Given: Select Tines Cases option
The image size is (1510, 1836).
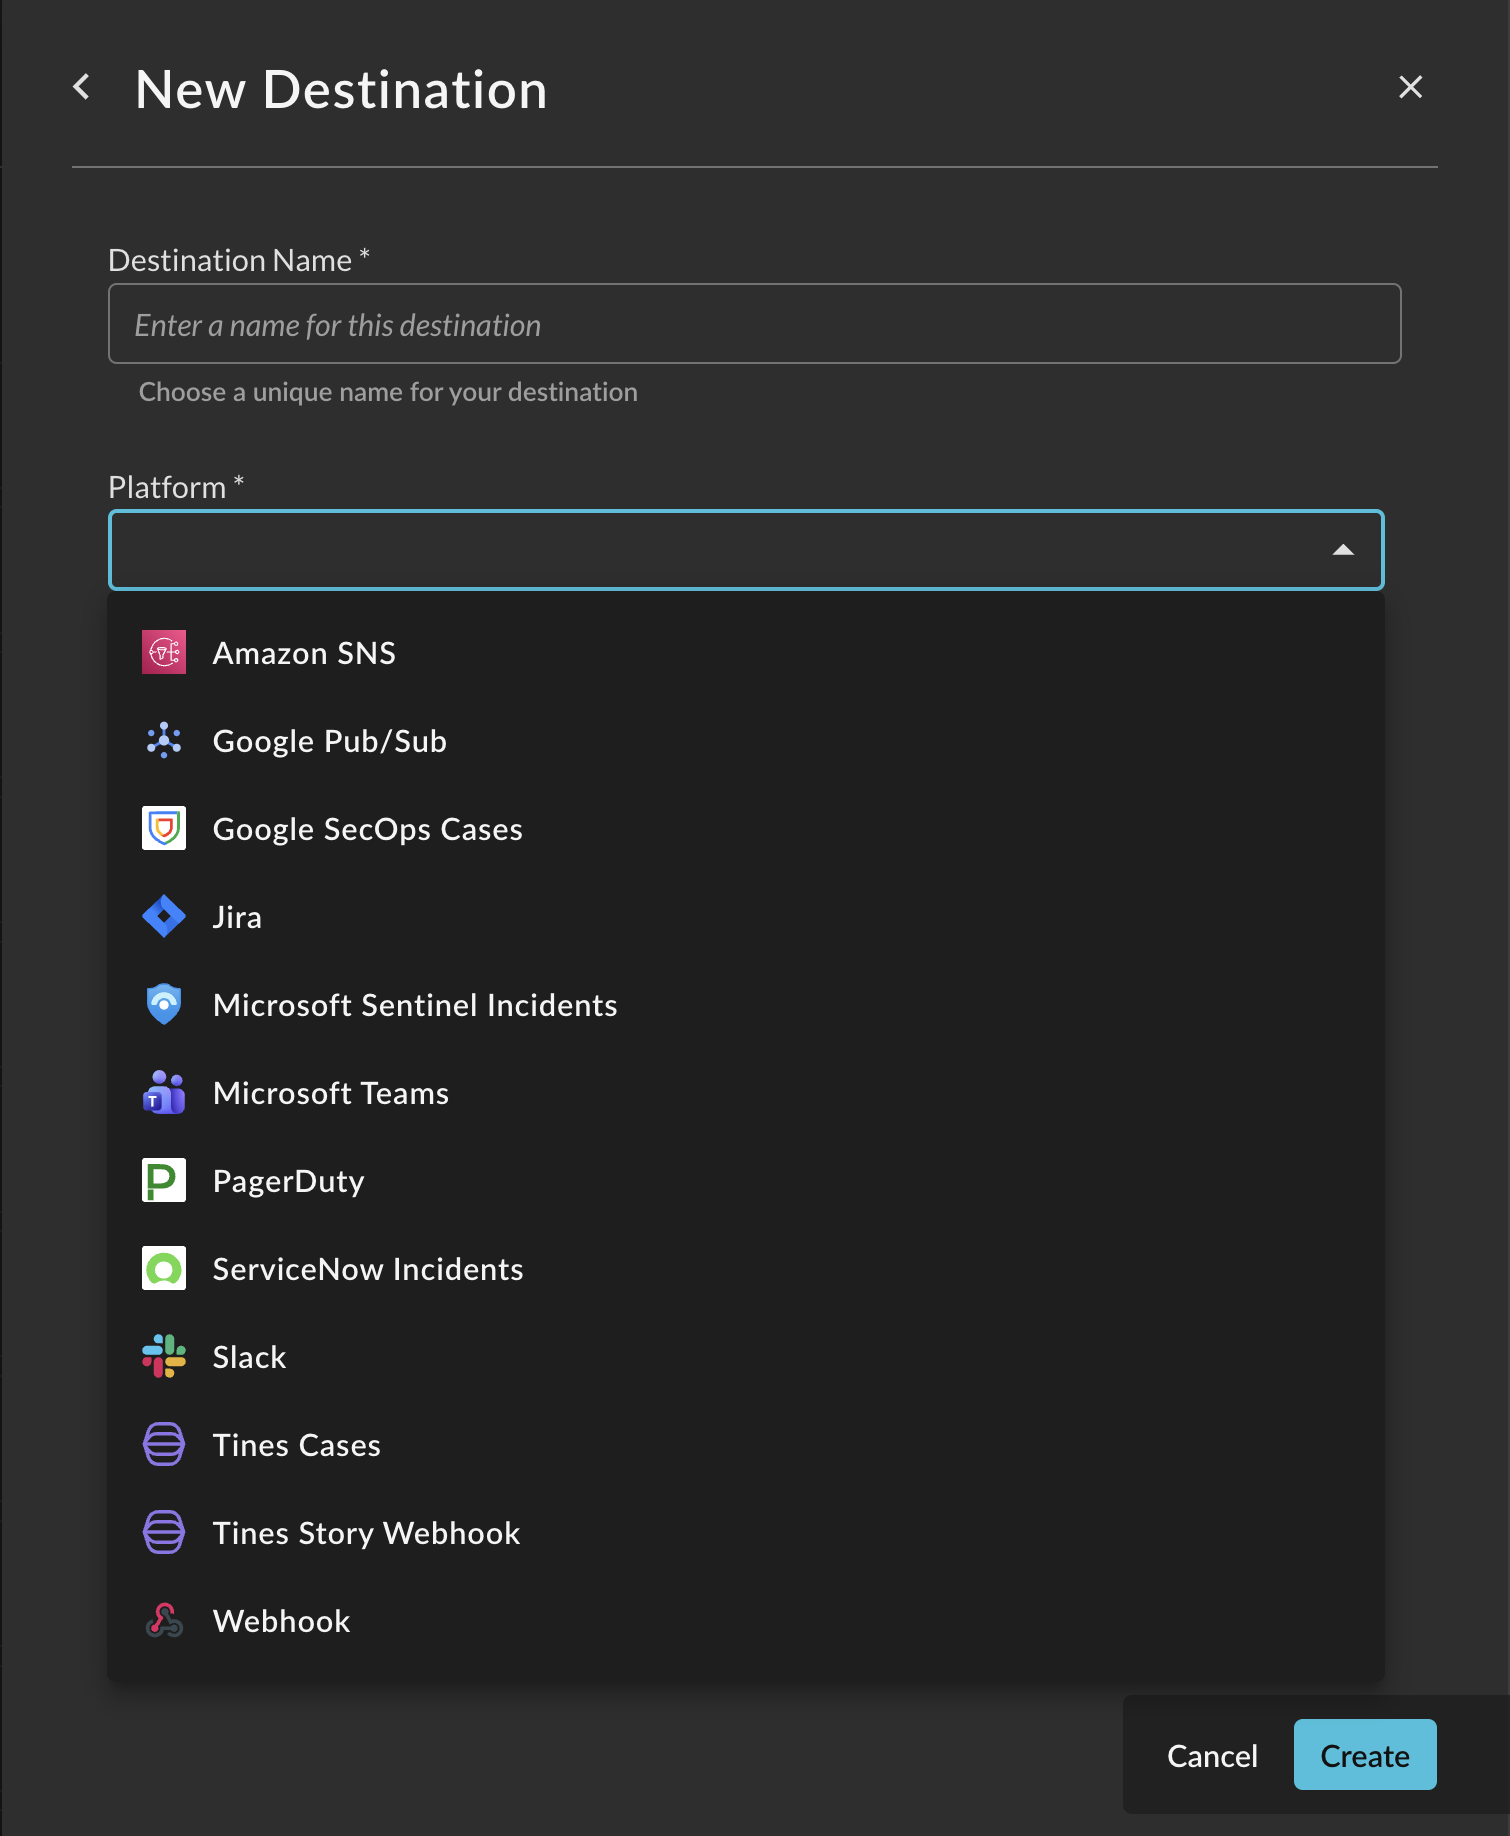Looking at the screenshot, I should [746, 1445].
